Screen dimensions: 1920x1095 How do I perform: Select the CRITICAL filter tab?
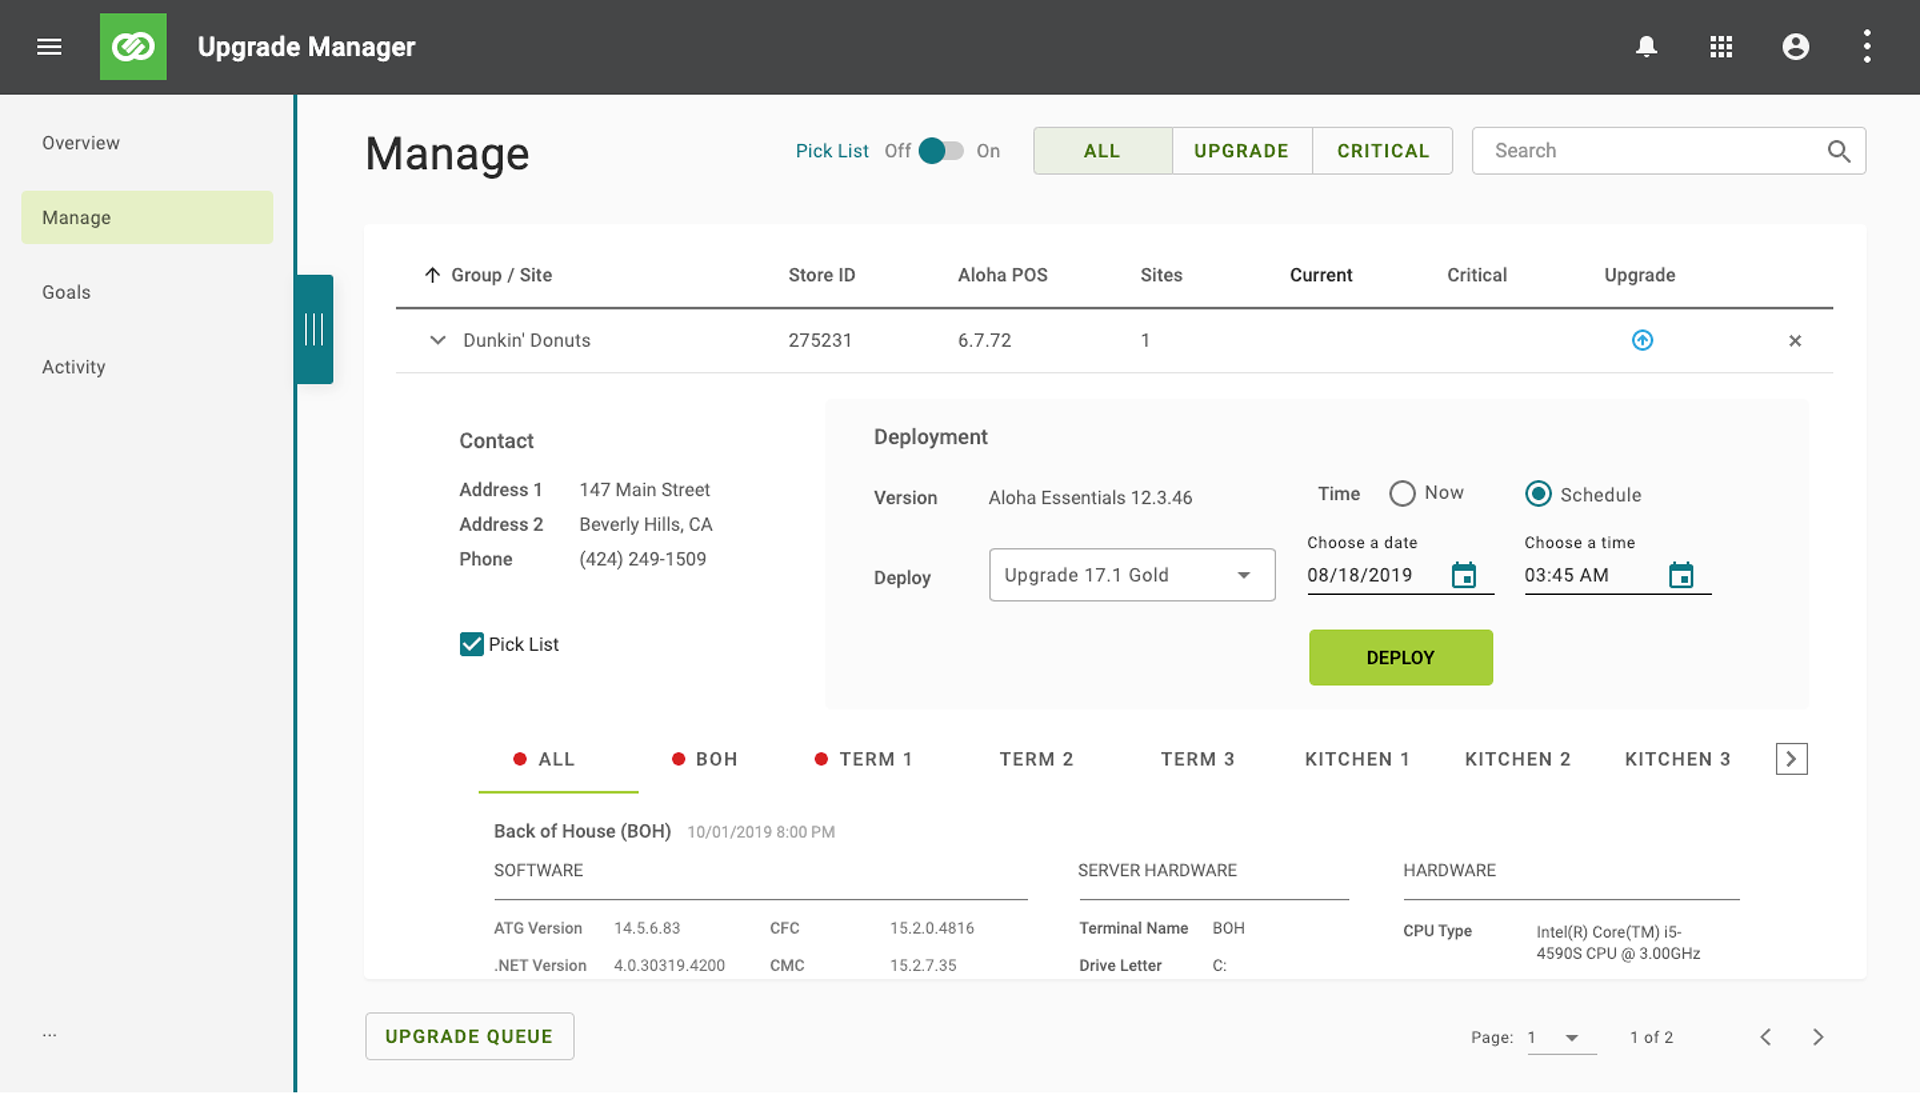pyautogui.click(x=1383, y=151)
